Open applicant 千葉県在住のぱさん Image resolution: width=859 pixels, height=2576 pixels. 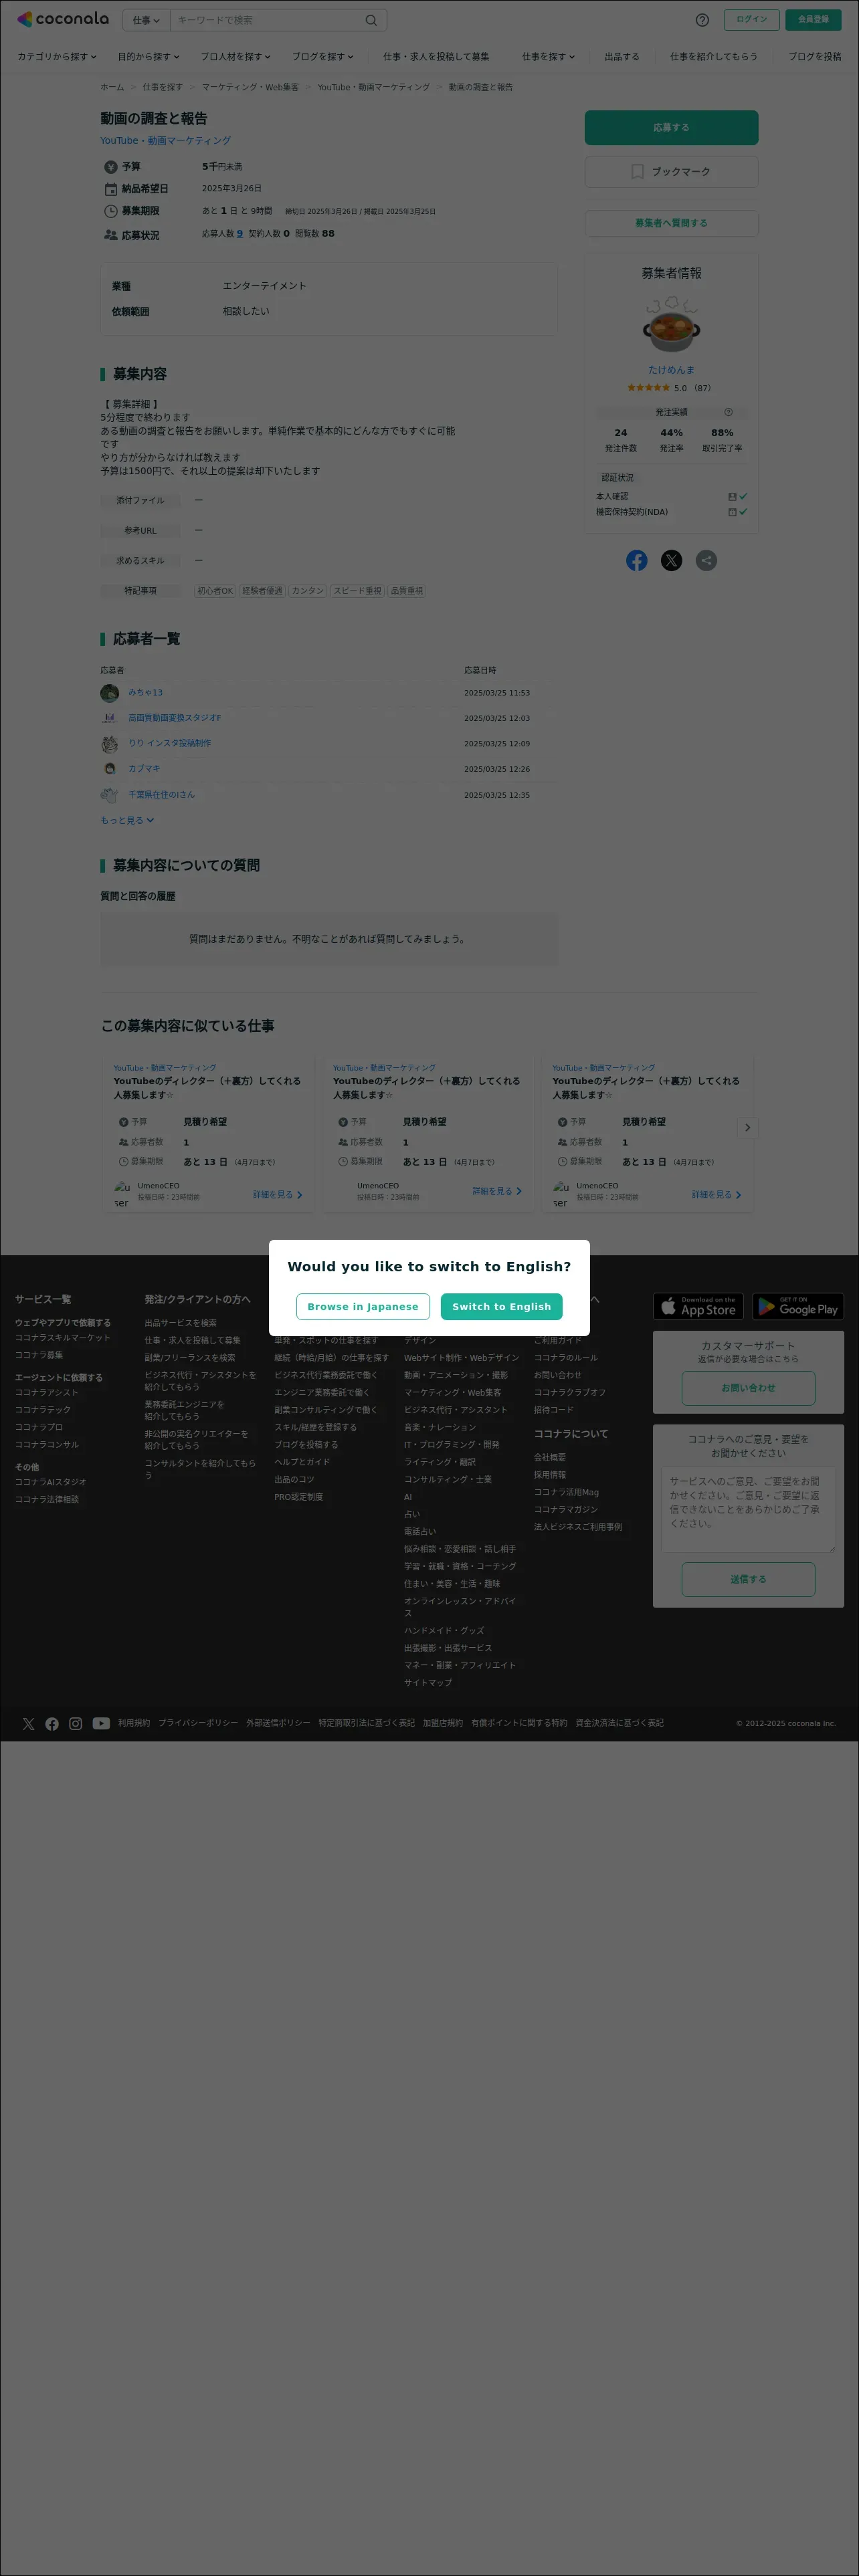pos(161,795)
